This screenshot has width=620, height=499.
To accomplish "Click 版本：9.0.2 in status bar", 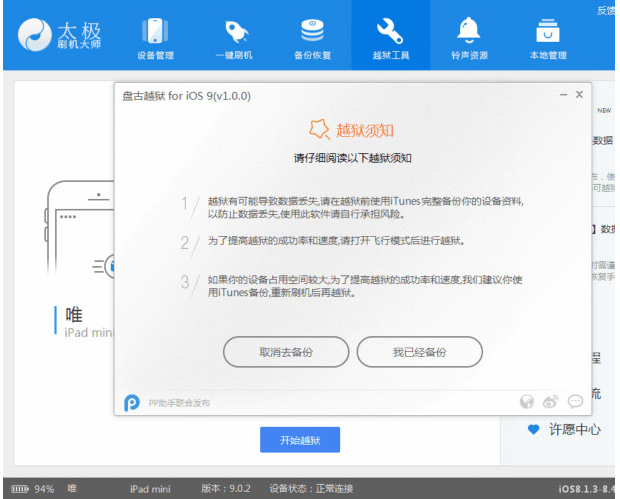I will pos(226,489).
